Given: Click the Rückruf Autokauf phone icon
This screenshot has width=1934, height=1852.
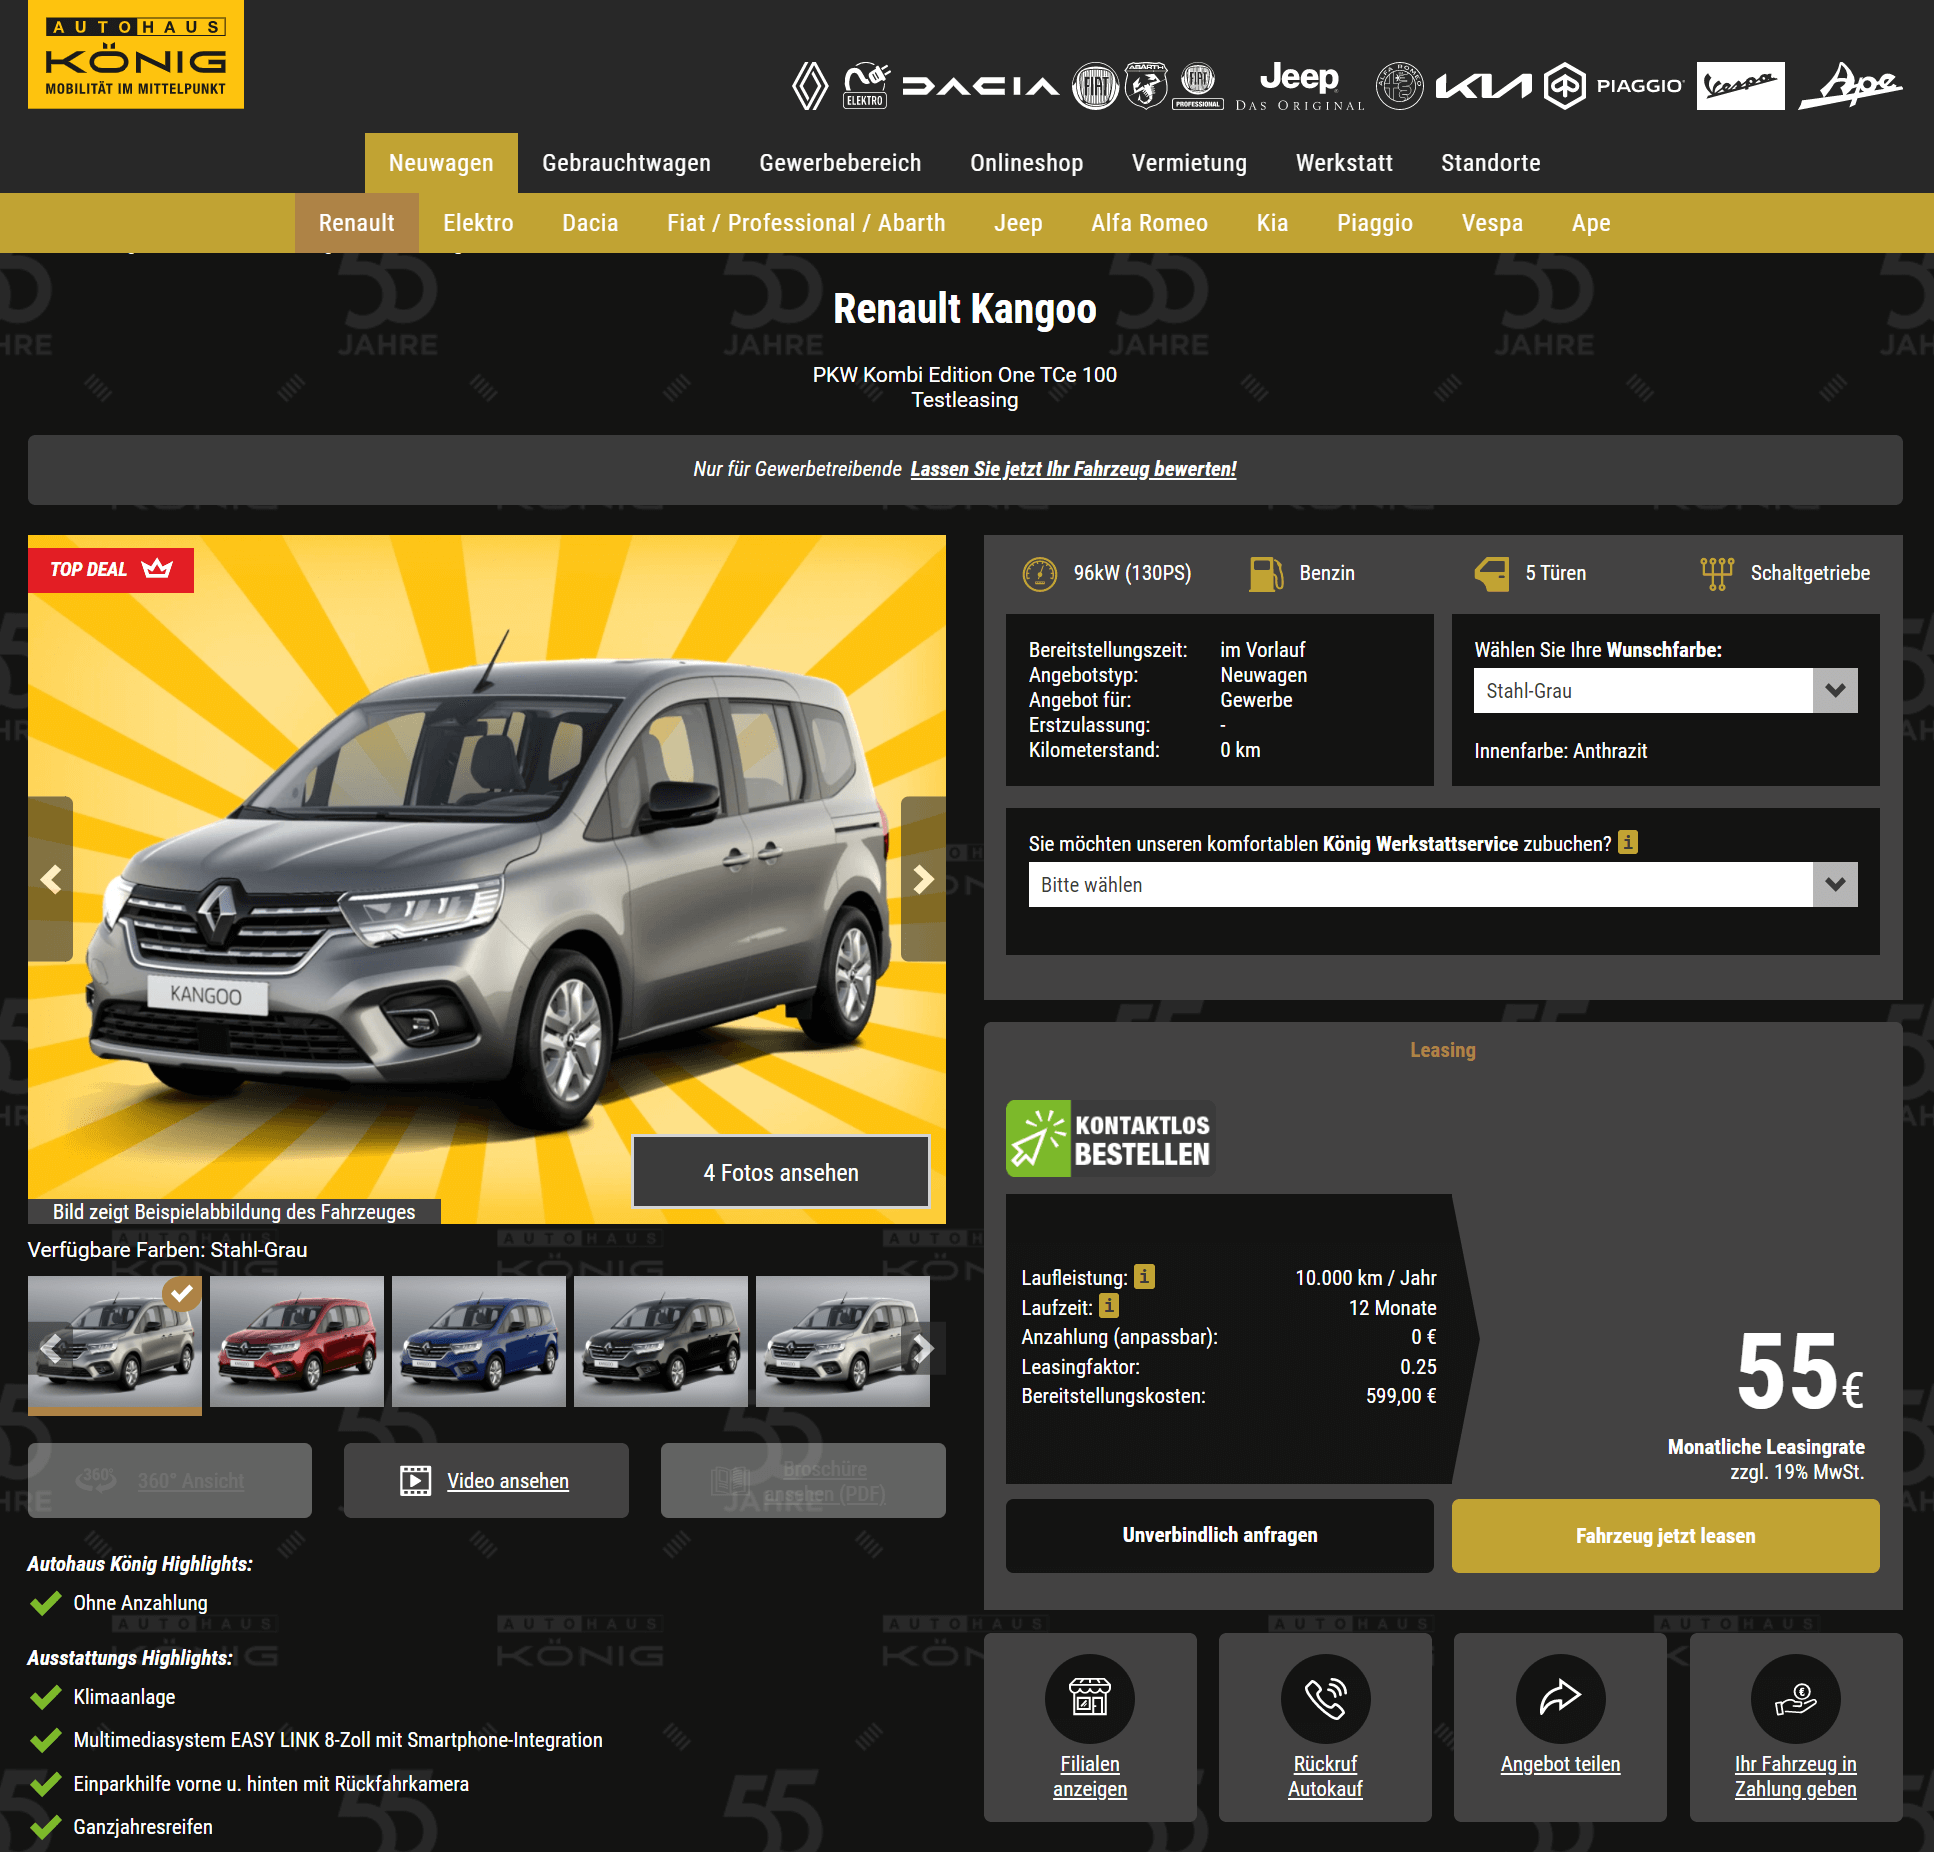Looking at the screenshot, I should click(x=1325, y=1698).
